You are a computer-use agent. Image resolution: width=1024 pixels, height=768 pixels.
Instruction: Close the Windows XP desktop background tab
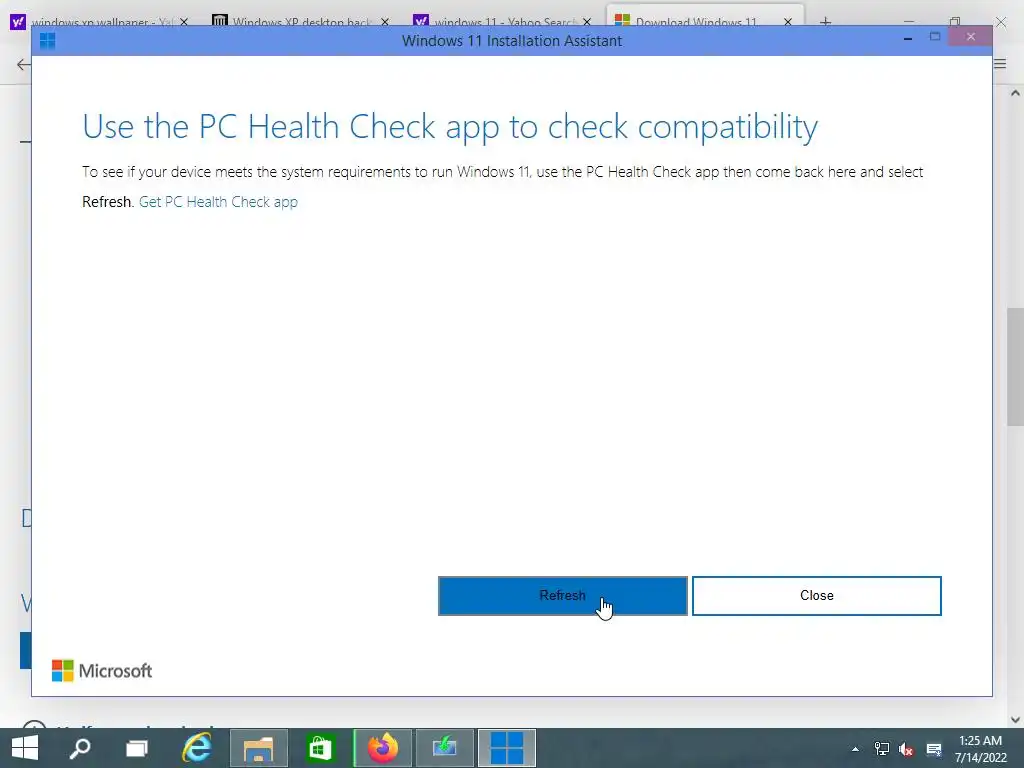coord(385,22)
